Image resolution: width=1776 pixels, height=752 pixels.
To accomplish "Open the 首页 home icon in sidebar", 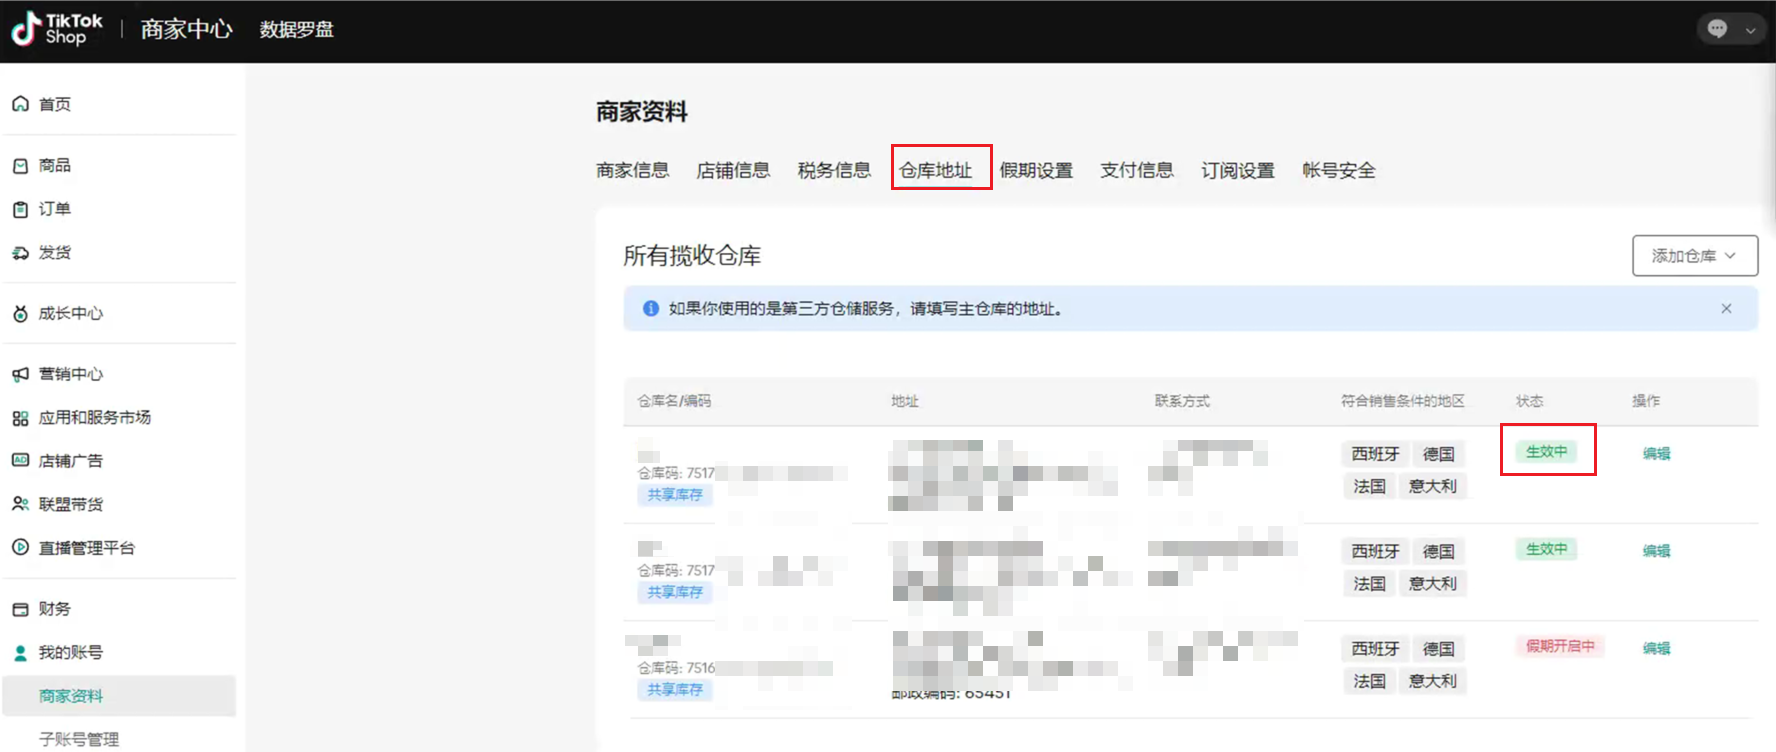I will (20, 104).
